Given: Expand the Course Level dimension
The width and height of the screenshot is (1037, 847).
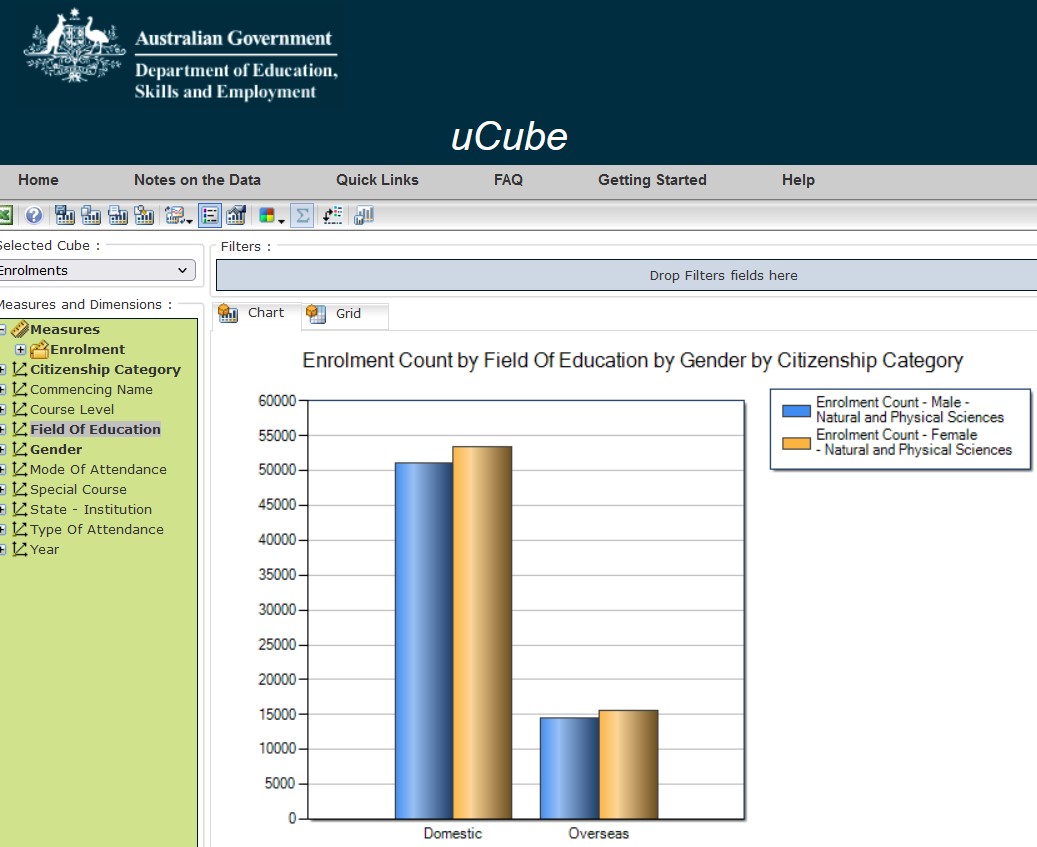Looking at the screenshot, I should (x=2, y=409).
